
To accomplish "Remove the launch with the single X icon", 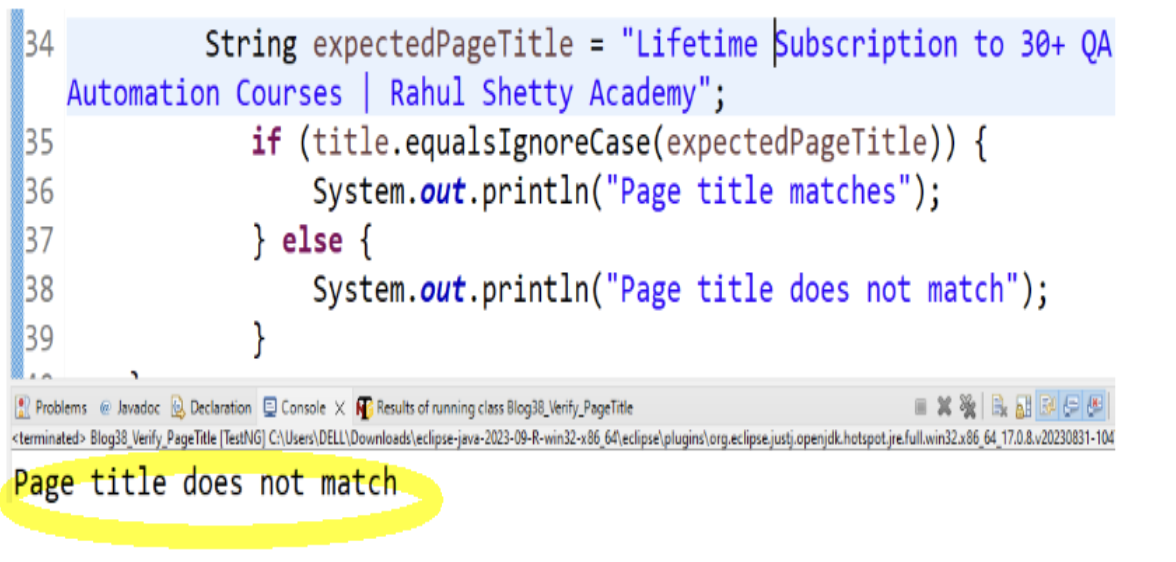I will [943, 407].
